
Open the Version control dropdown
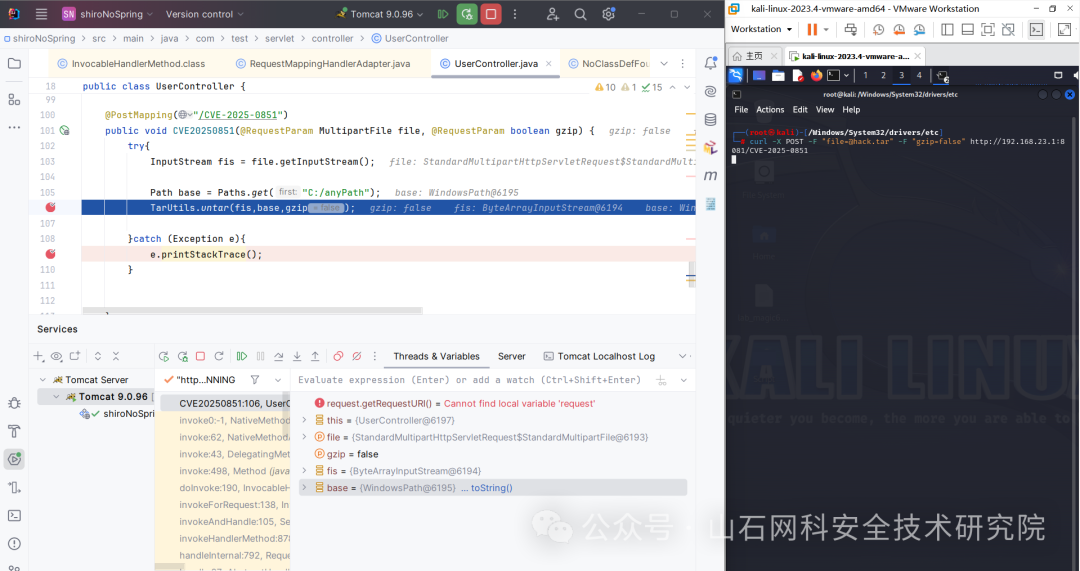pos(205,14)
